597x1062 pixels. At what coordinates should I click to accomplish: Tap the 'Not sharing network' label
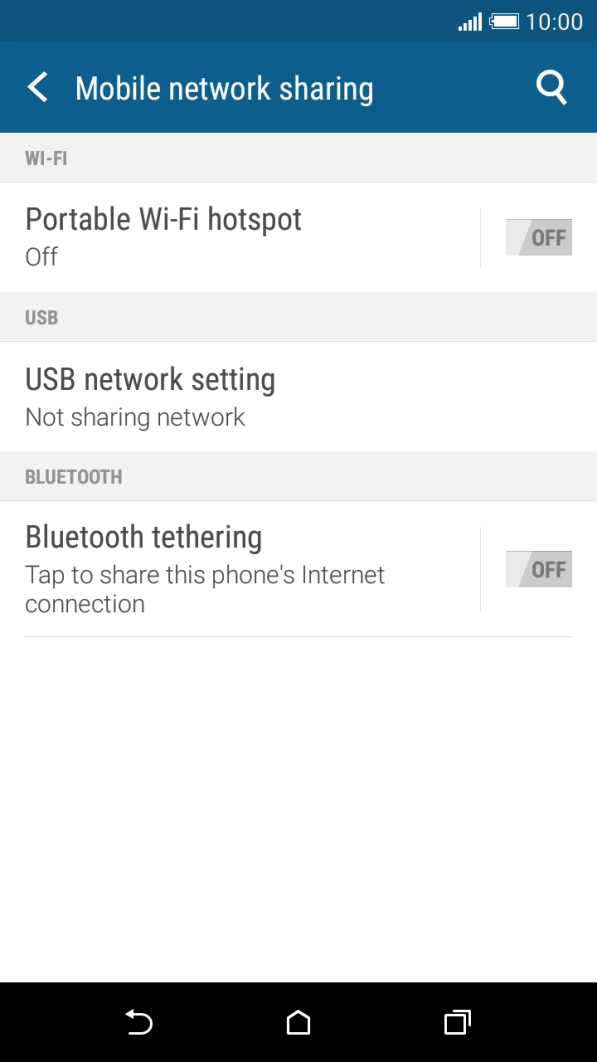[135, 417]
